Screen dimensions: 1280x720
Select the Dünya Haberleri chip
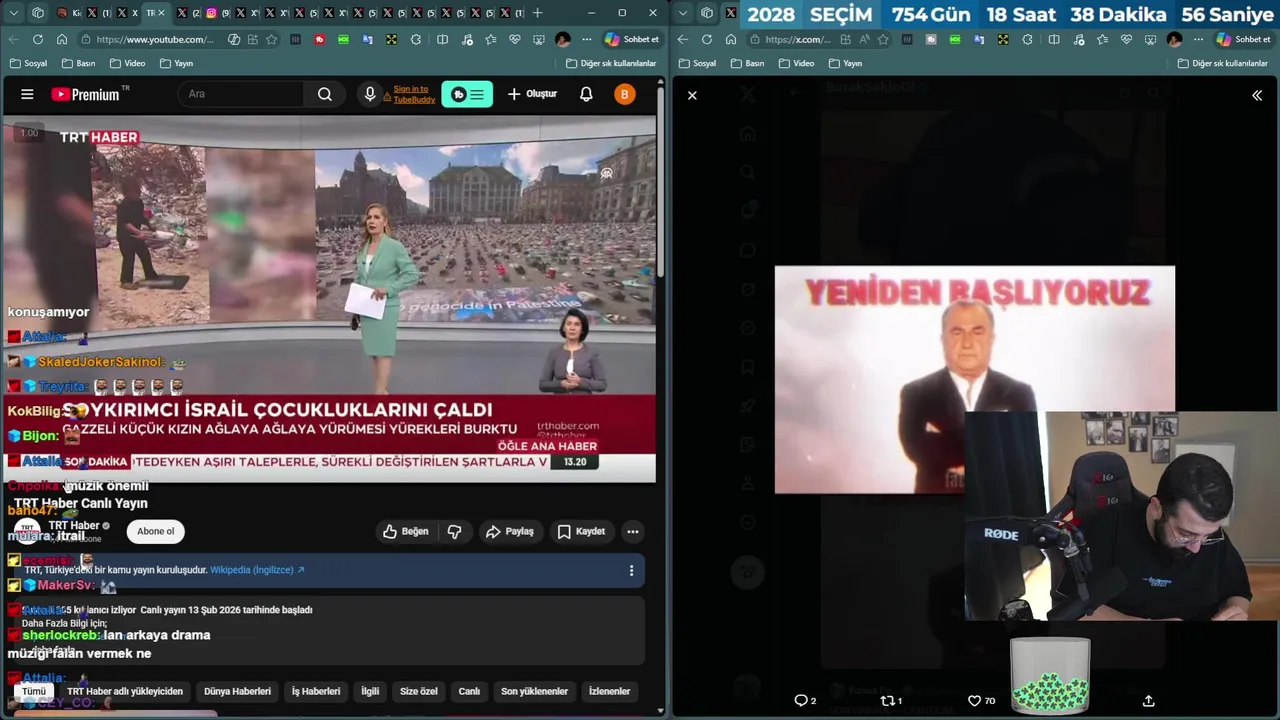pyautogui.click(x=237, y=691)
